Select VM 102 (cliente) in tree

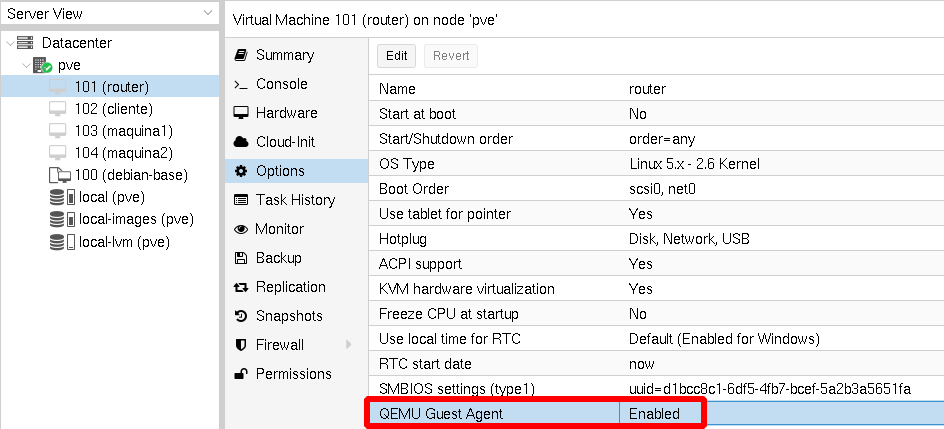(112, 109)
